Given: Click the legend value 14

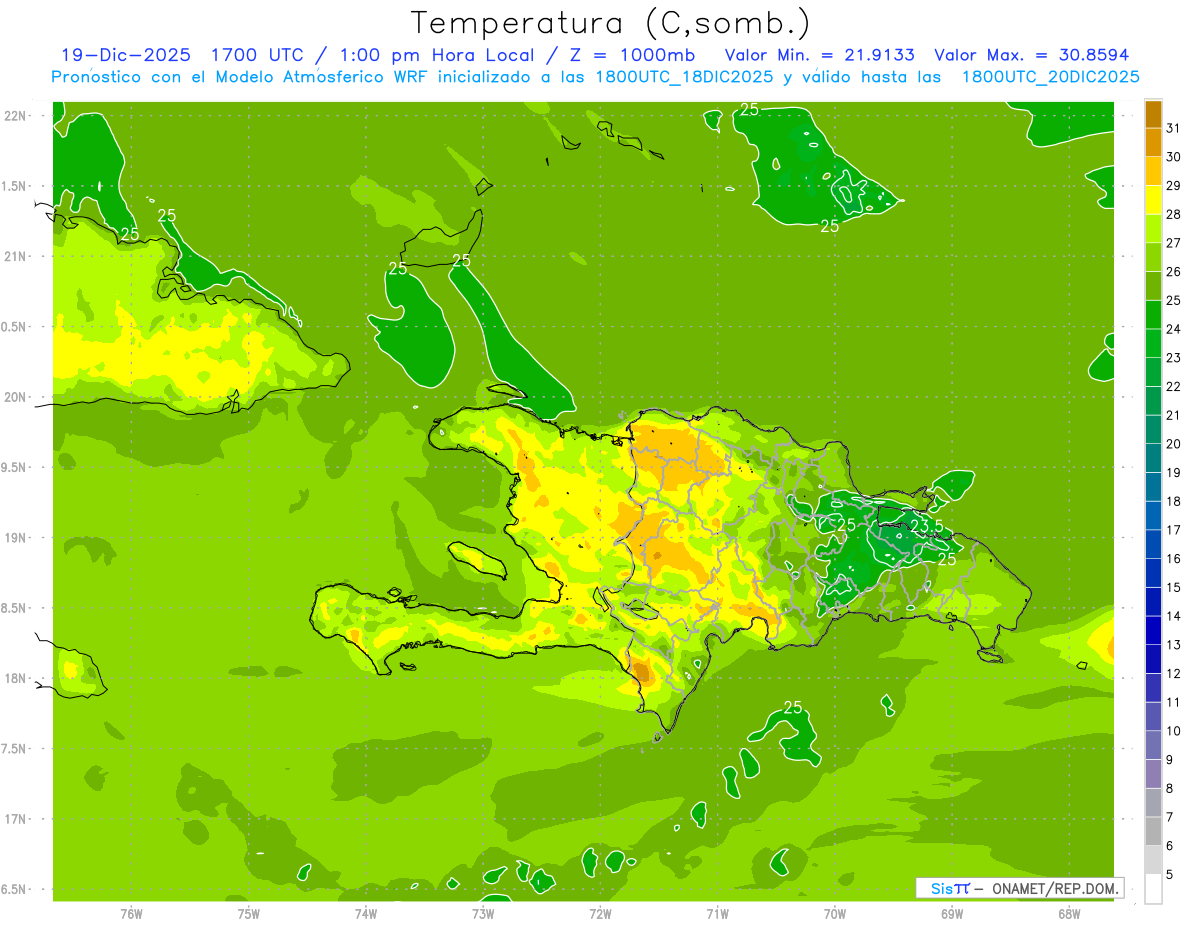Looking at the screenshot, I should (x=1174, y=616).
